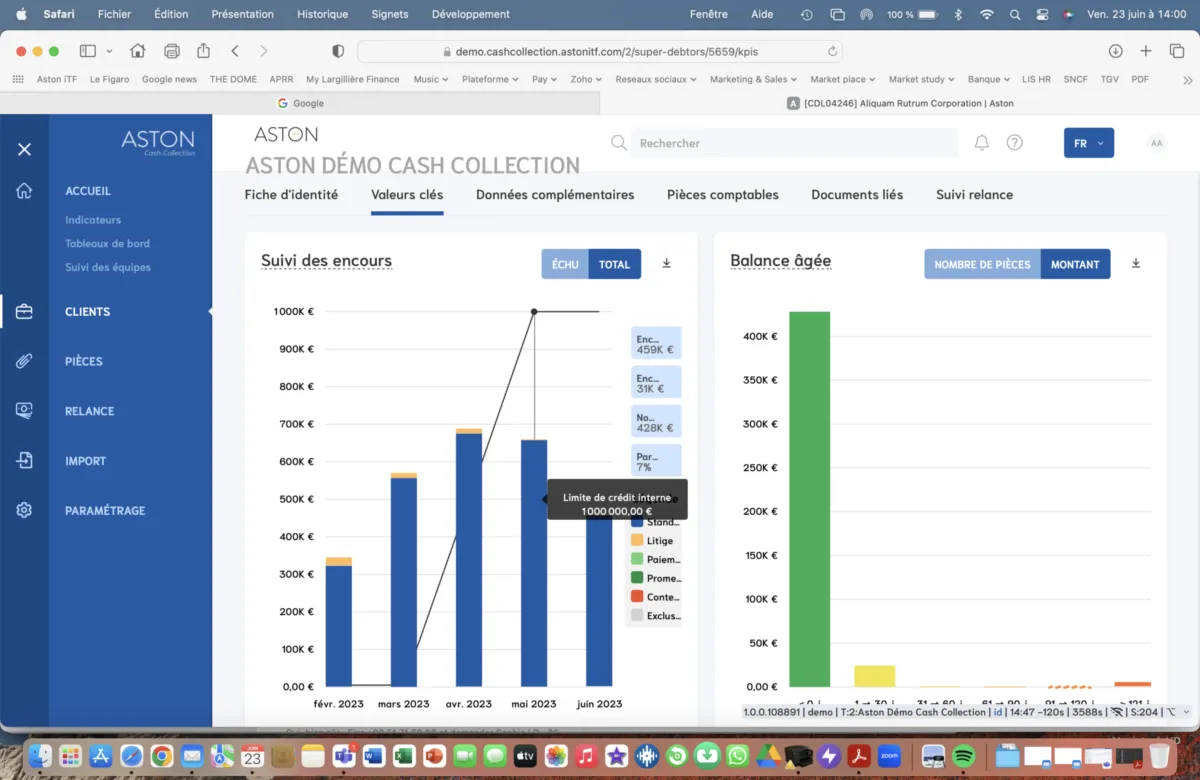Click the home icon in sidebar
The width and height of the screenshot is (1200, 780).
point(24,191)
